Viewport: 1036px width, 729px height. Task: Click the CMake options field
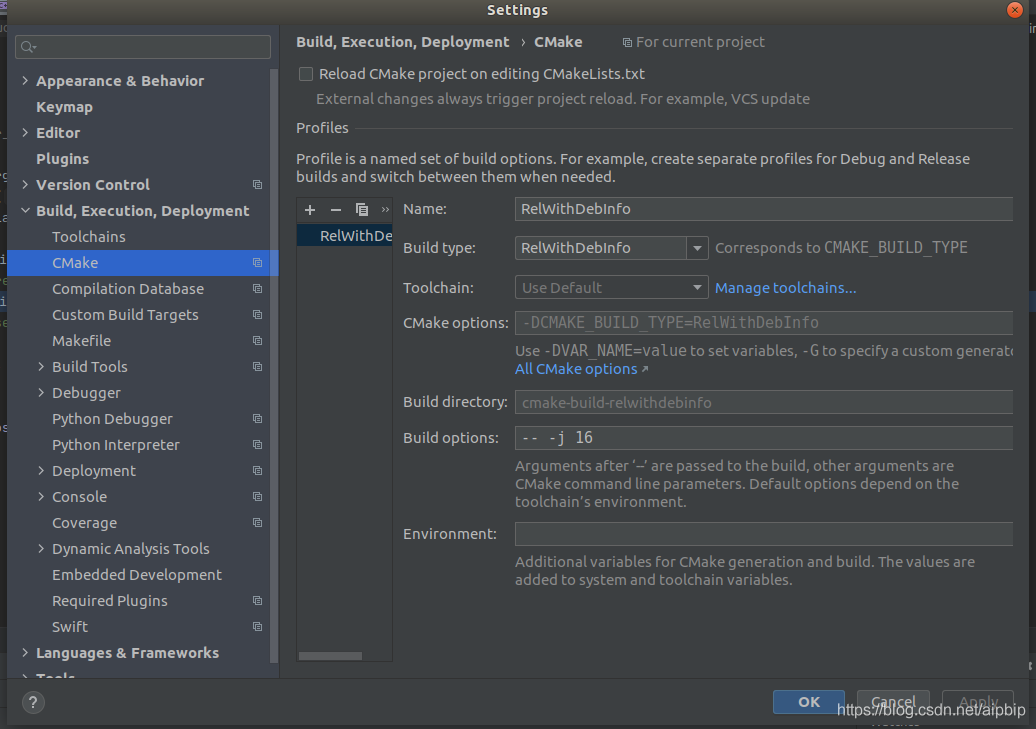click(763, 323)
